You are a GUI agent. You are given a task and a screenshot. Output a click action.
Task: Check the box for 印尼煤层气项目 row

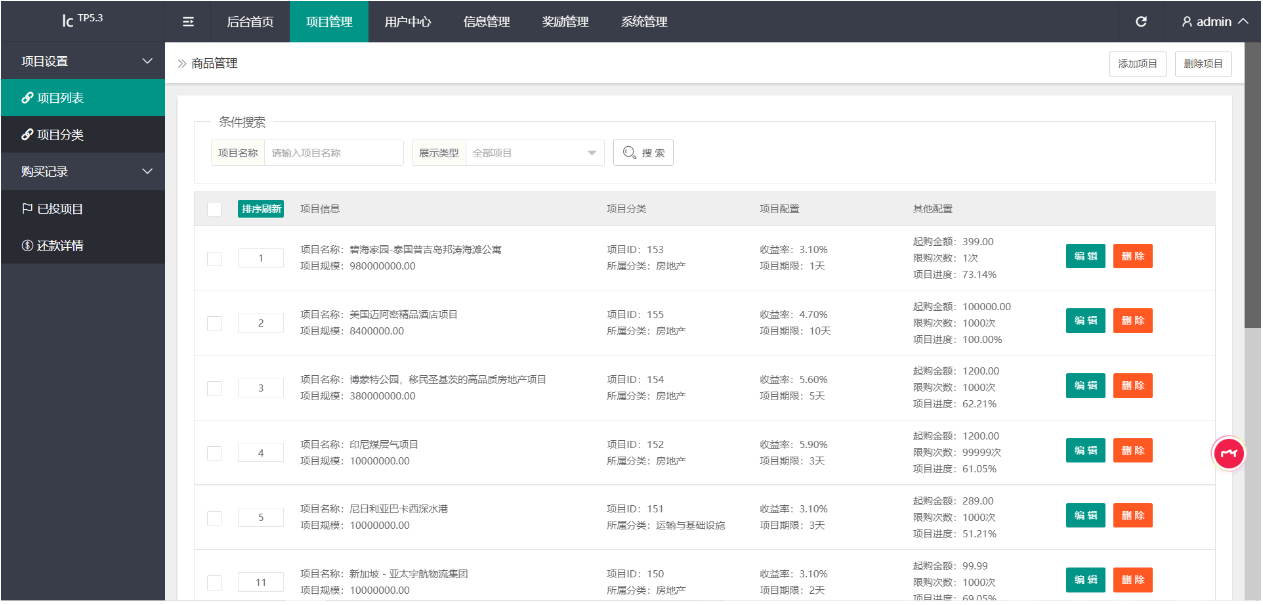214,453
